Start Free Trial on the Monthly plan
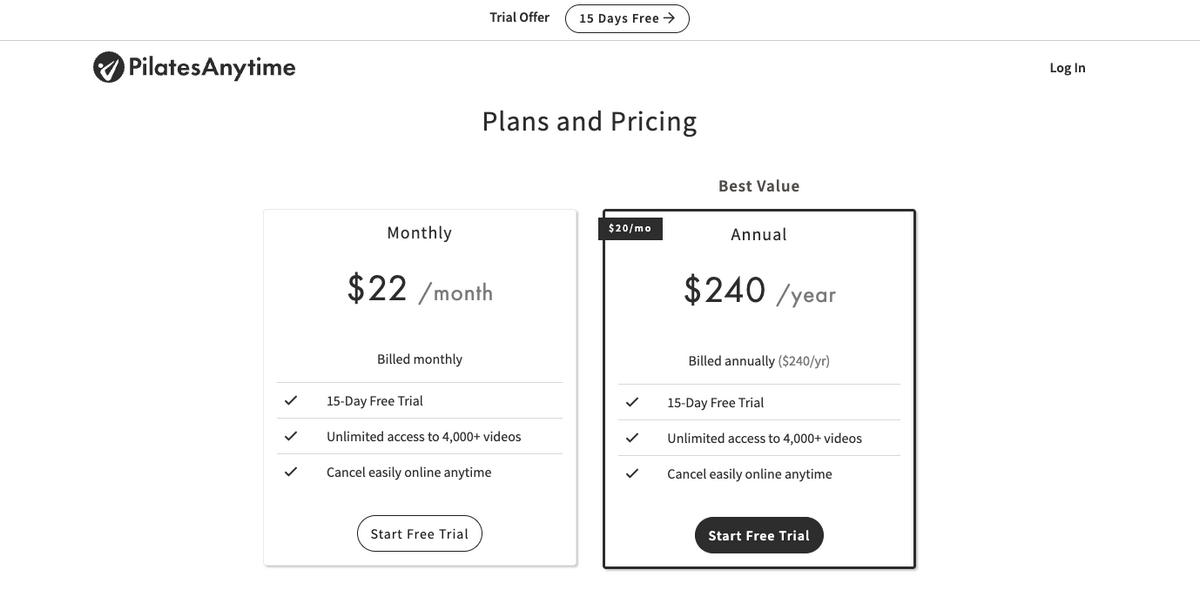 [x=419, y=533]
